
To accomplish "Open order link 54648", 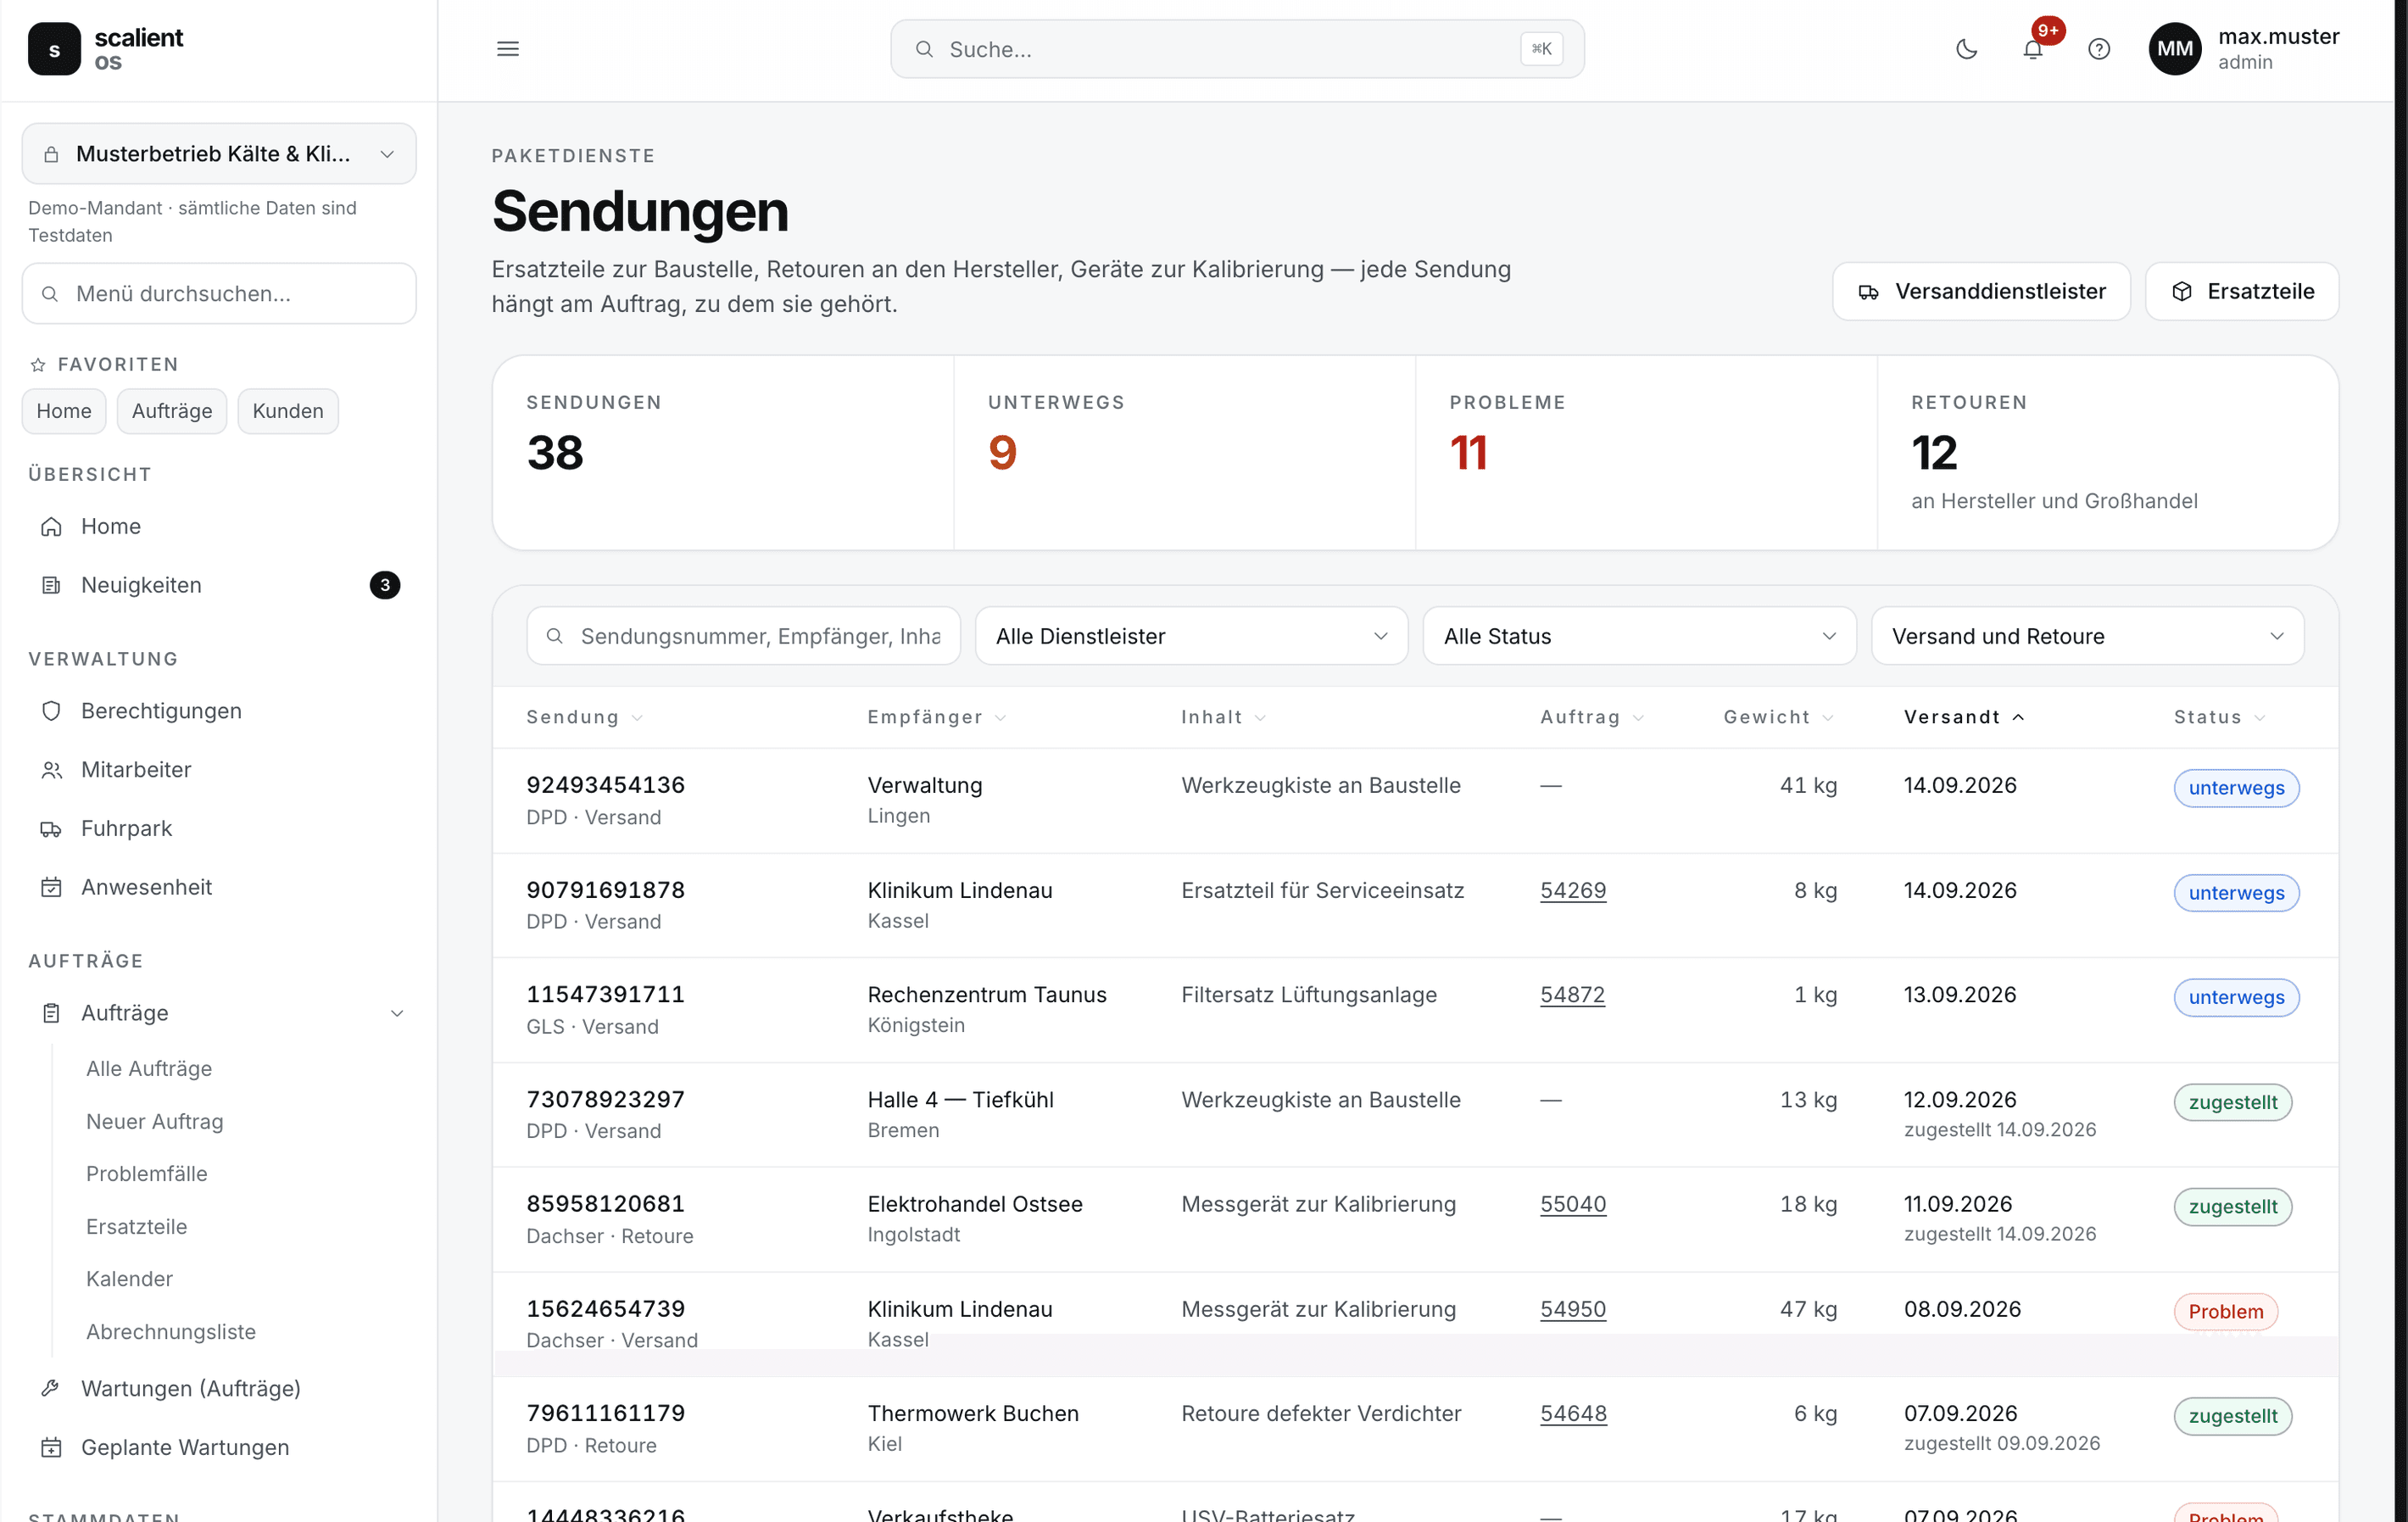I will click(1573, 1414).
